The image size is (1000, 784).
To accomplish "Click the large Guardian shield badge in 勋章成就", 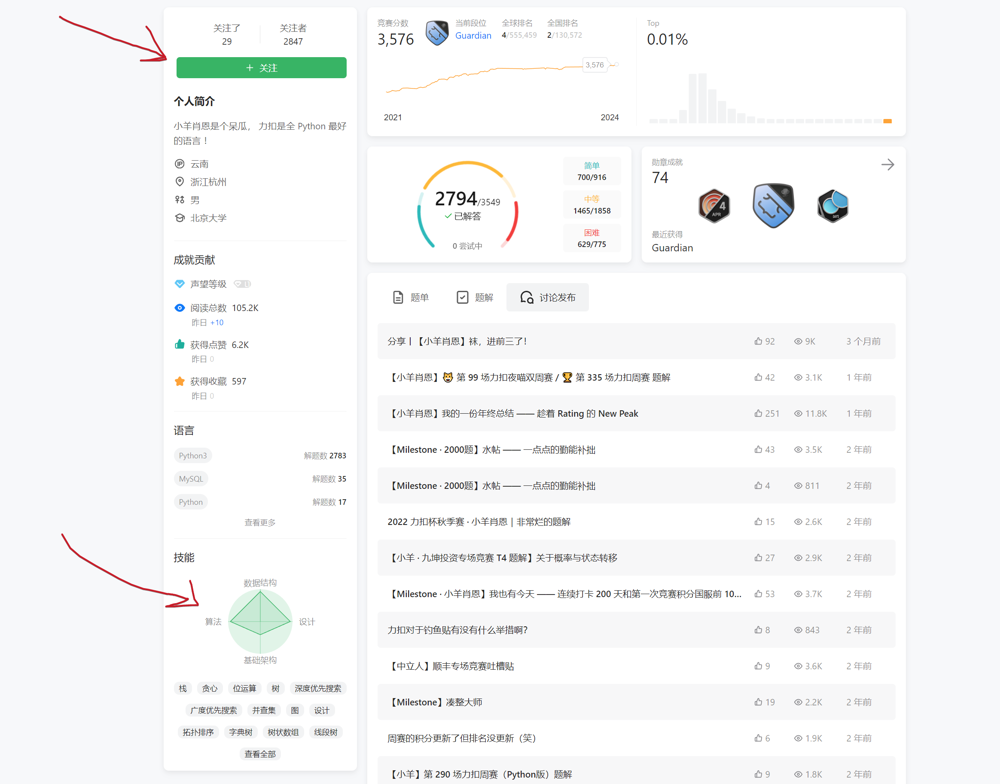I will [773, 205].
